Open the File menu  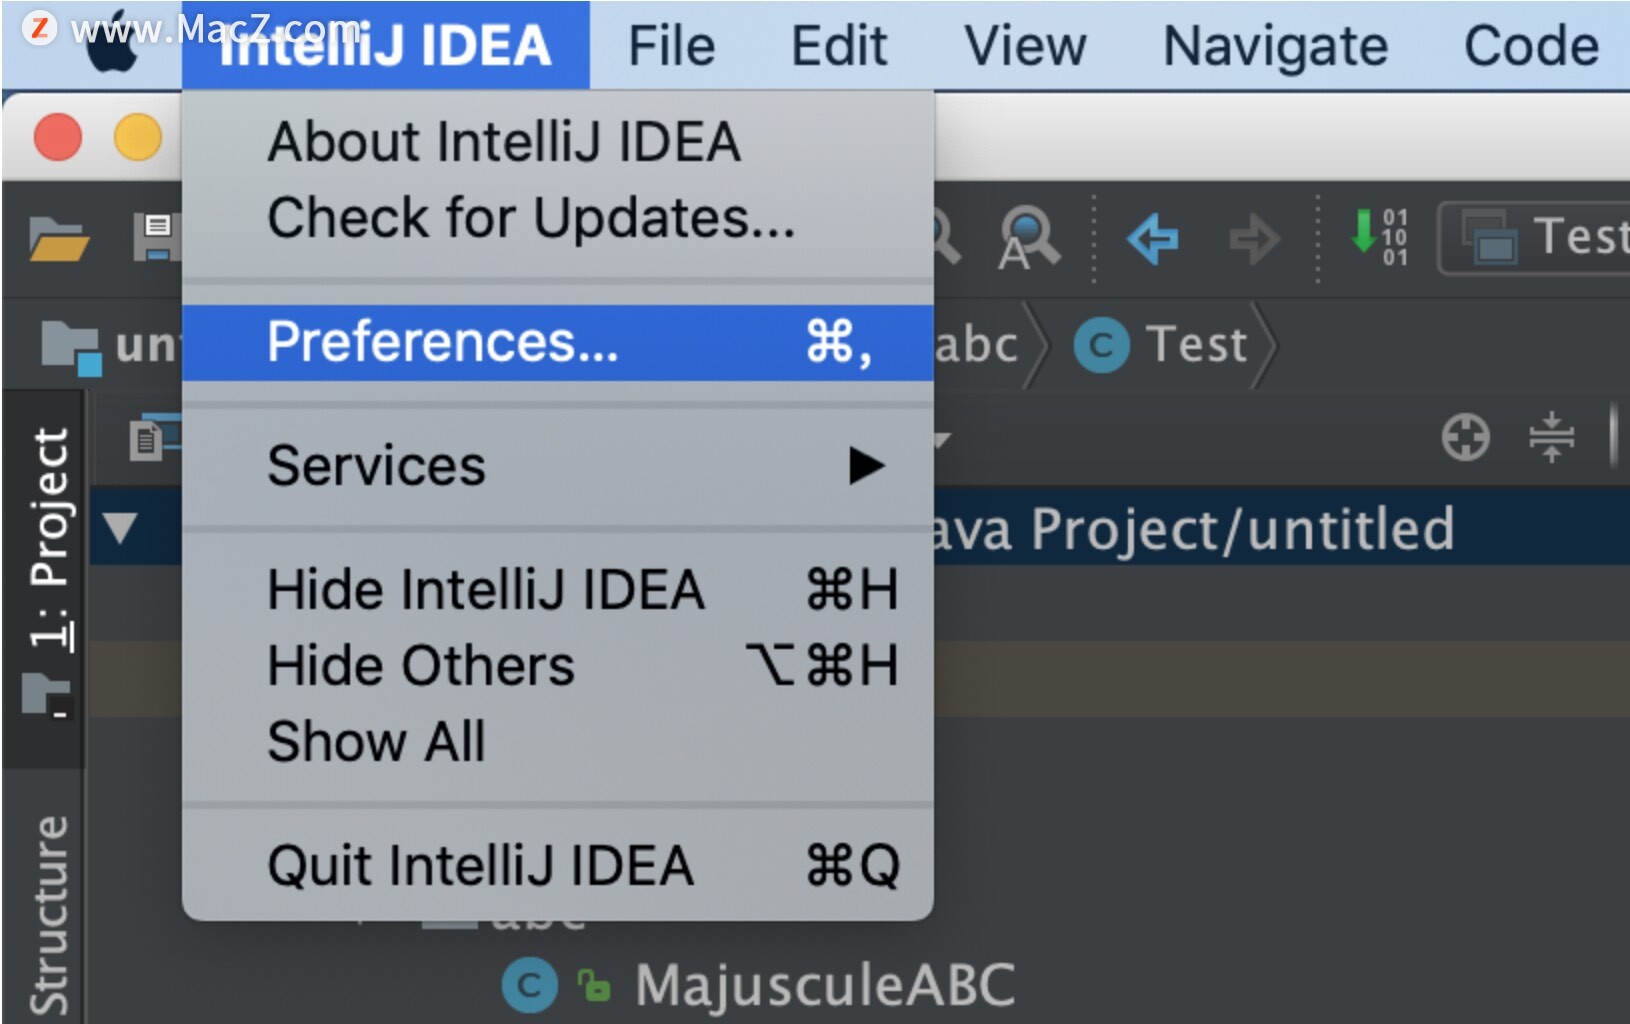[671, 46]
